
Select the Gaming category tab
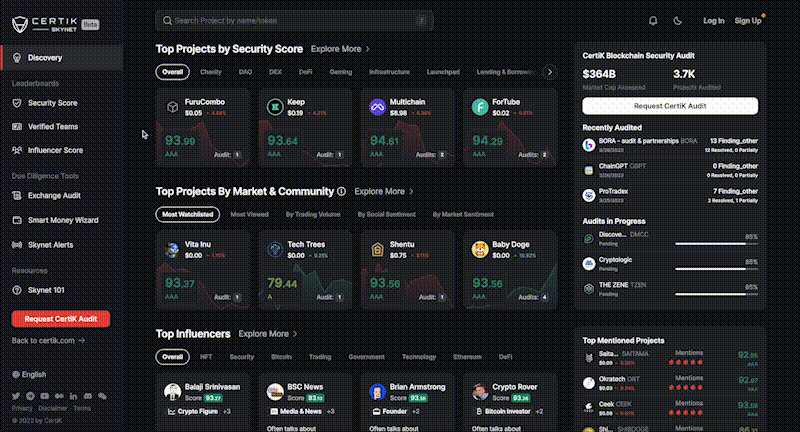(341, 72)
